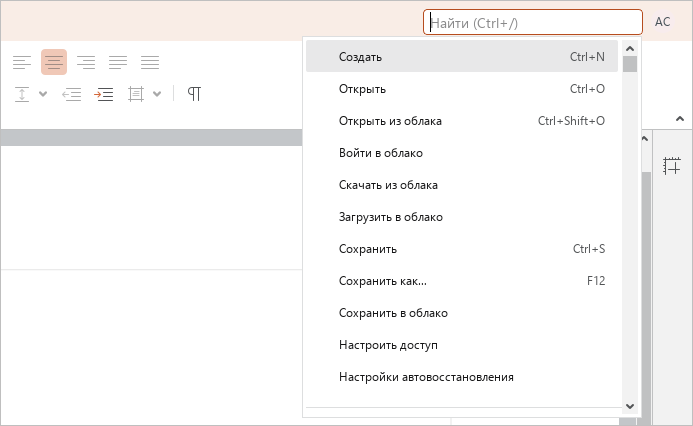Increase paragraph indent
This screenshot has width=693, height=426.
tap(103, 94)
